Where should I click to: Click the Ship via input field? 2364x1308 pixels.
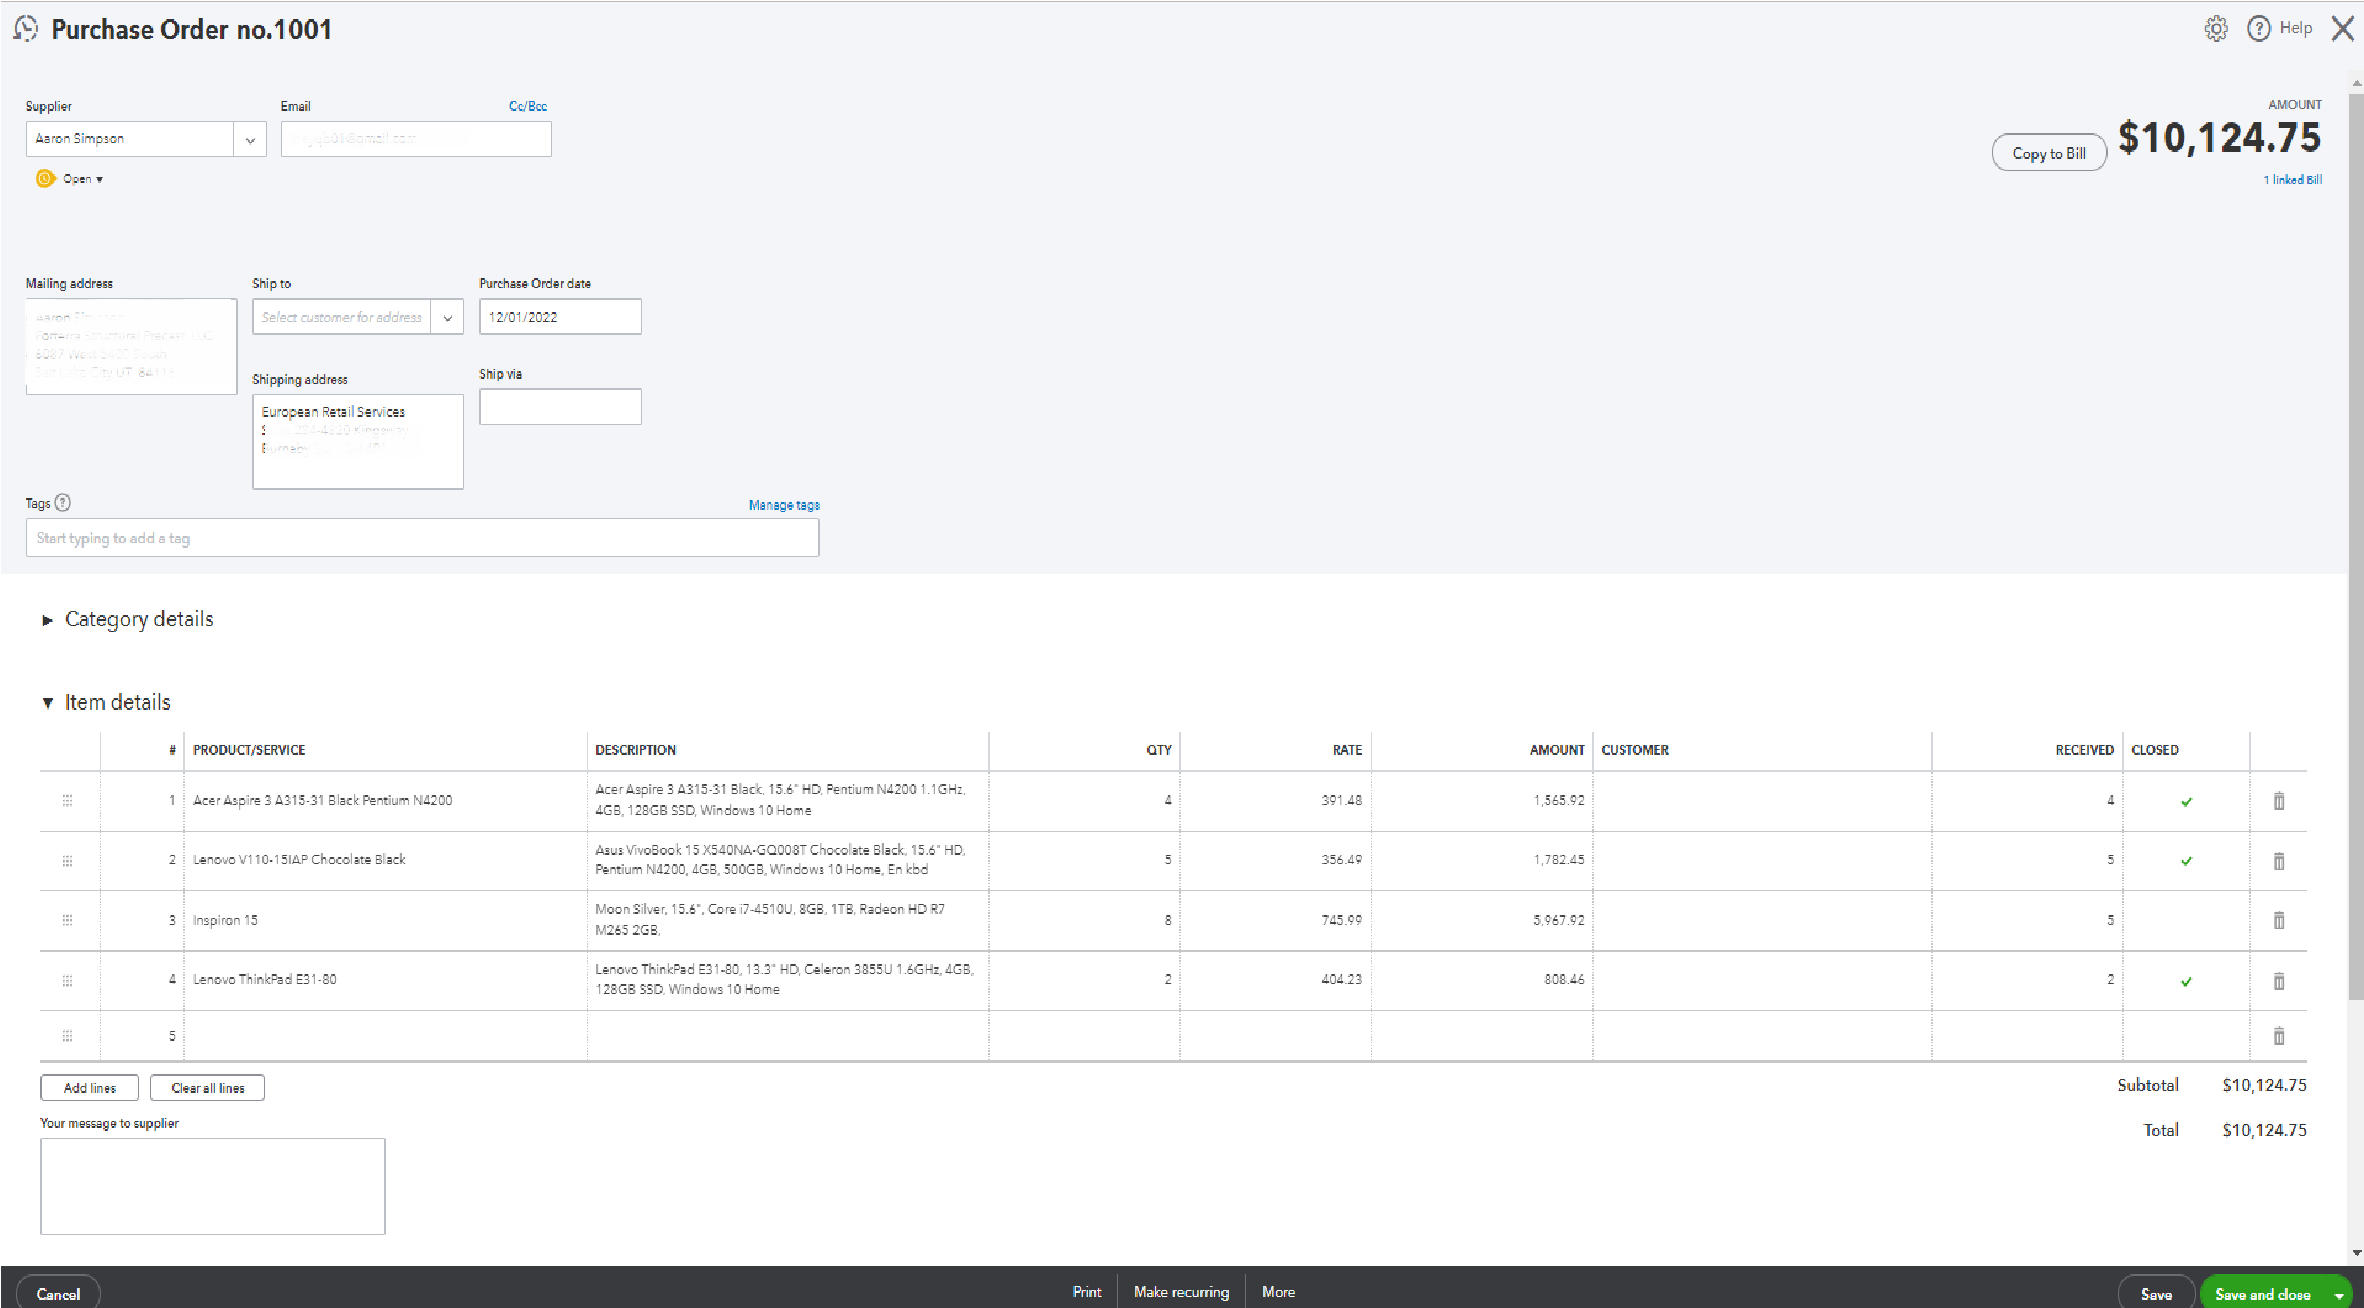point(560,407)
